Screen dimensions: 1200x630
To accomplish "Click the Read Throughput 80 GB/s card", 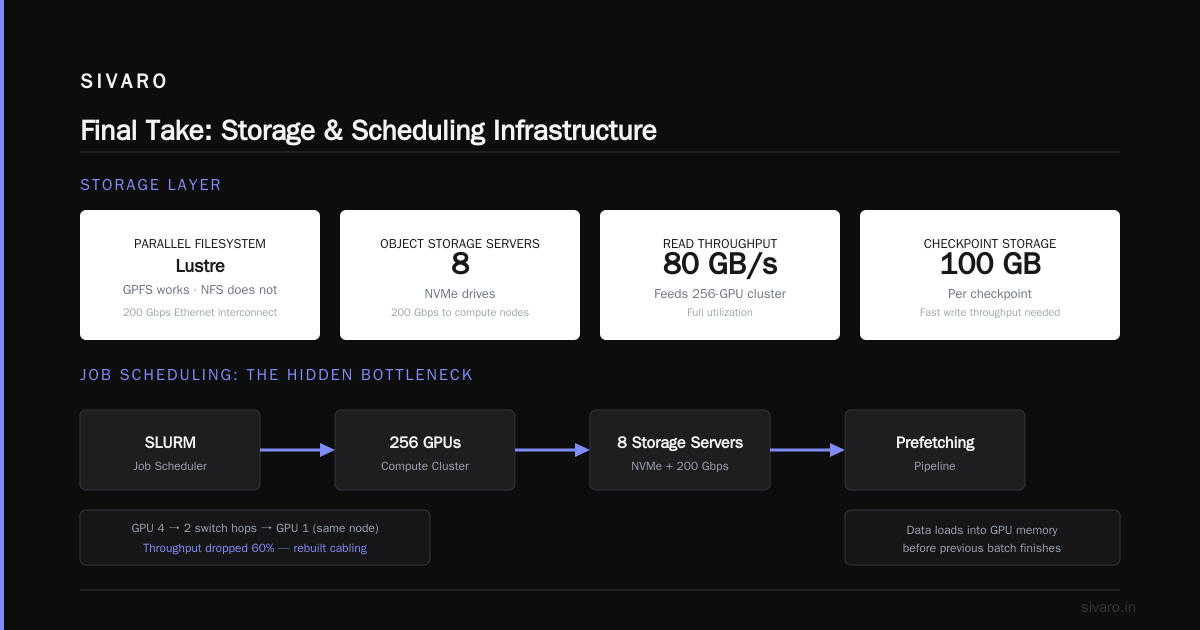I will [x=720, y=275].
